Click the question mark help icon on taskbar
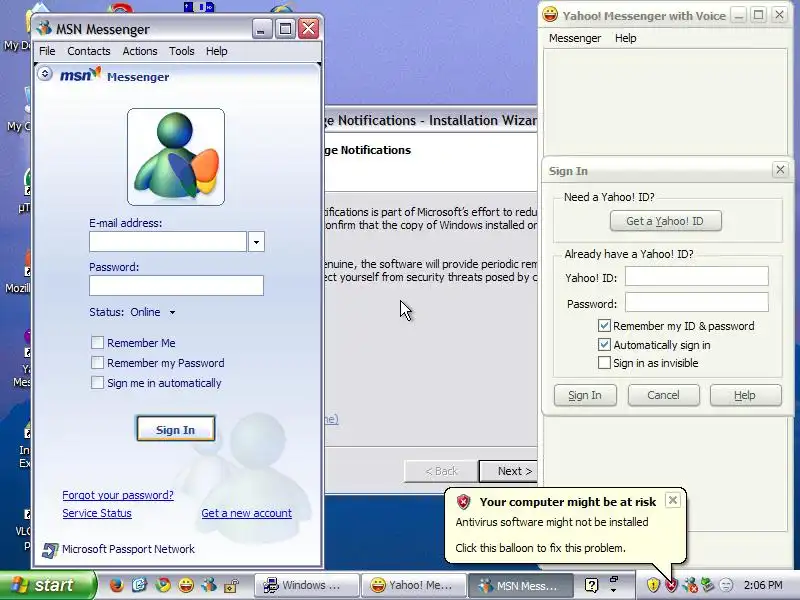 pos(591,585)
